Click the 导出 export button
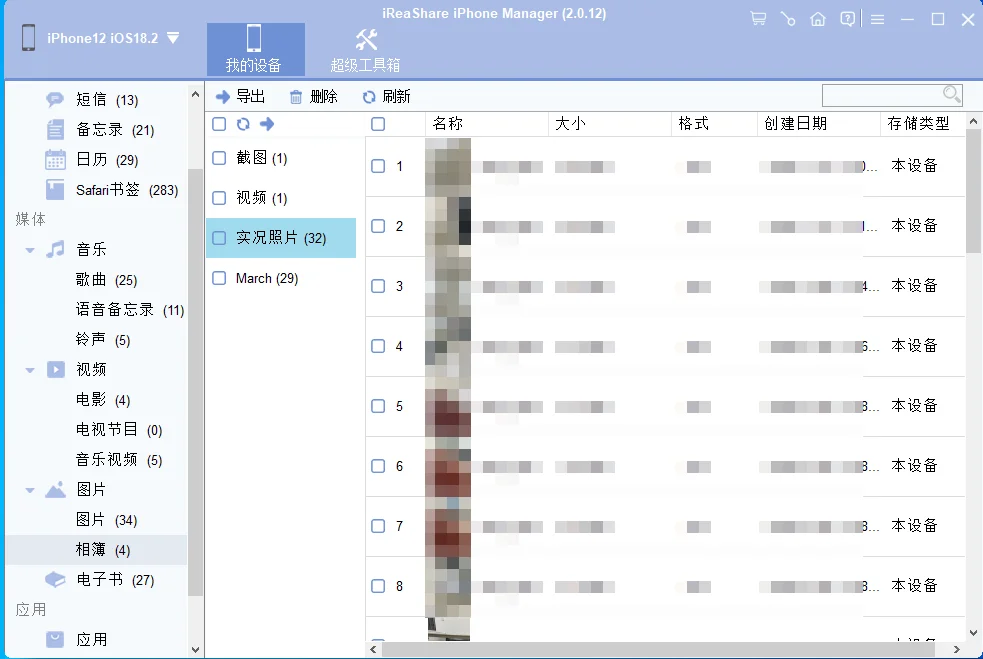The height and width of the screenshot is (659, 983). [x=240, y=96]
